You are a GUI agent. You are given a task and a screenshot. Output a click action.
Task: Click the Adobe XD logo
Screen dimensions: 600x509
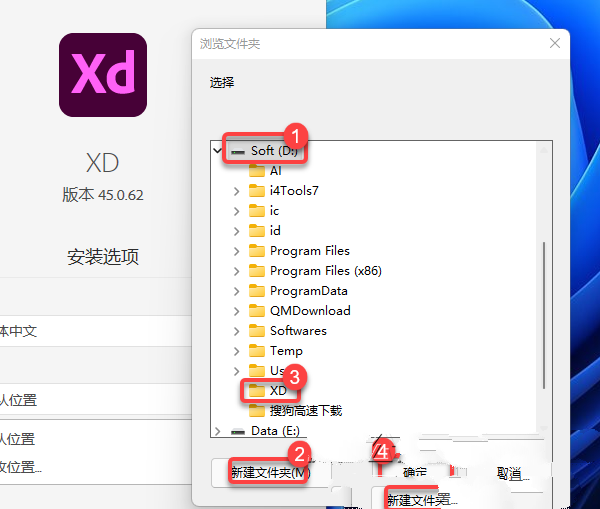click(x=103, y=75)
